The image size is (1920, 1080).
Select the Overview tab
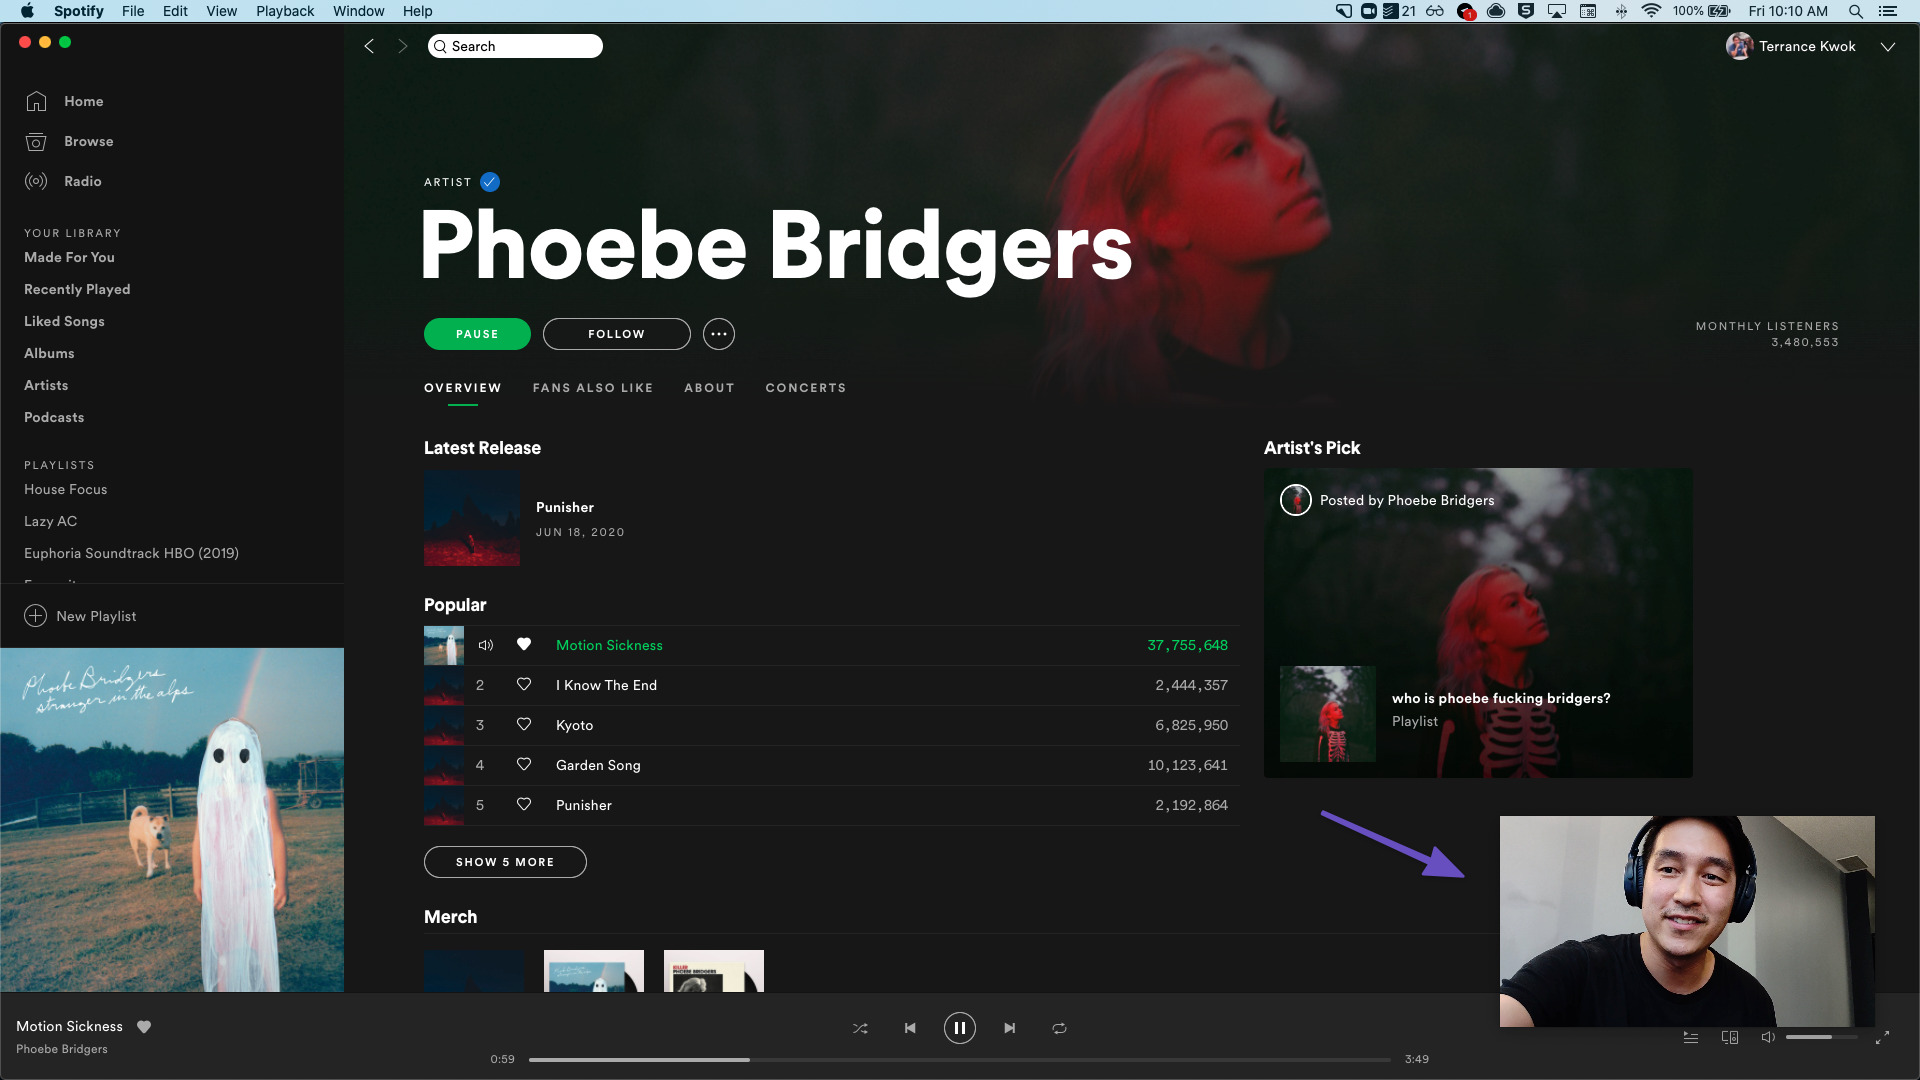(x=463, y=388)
